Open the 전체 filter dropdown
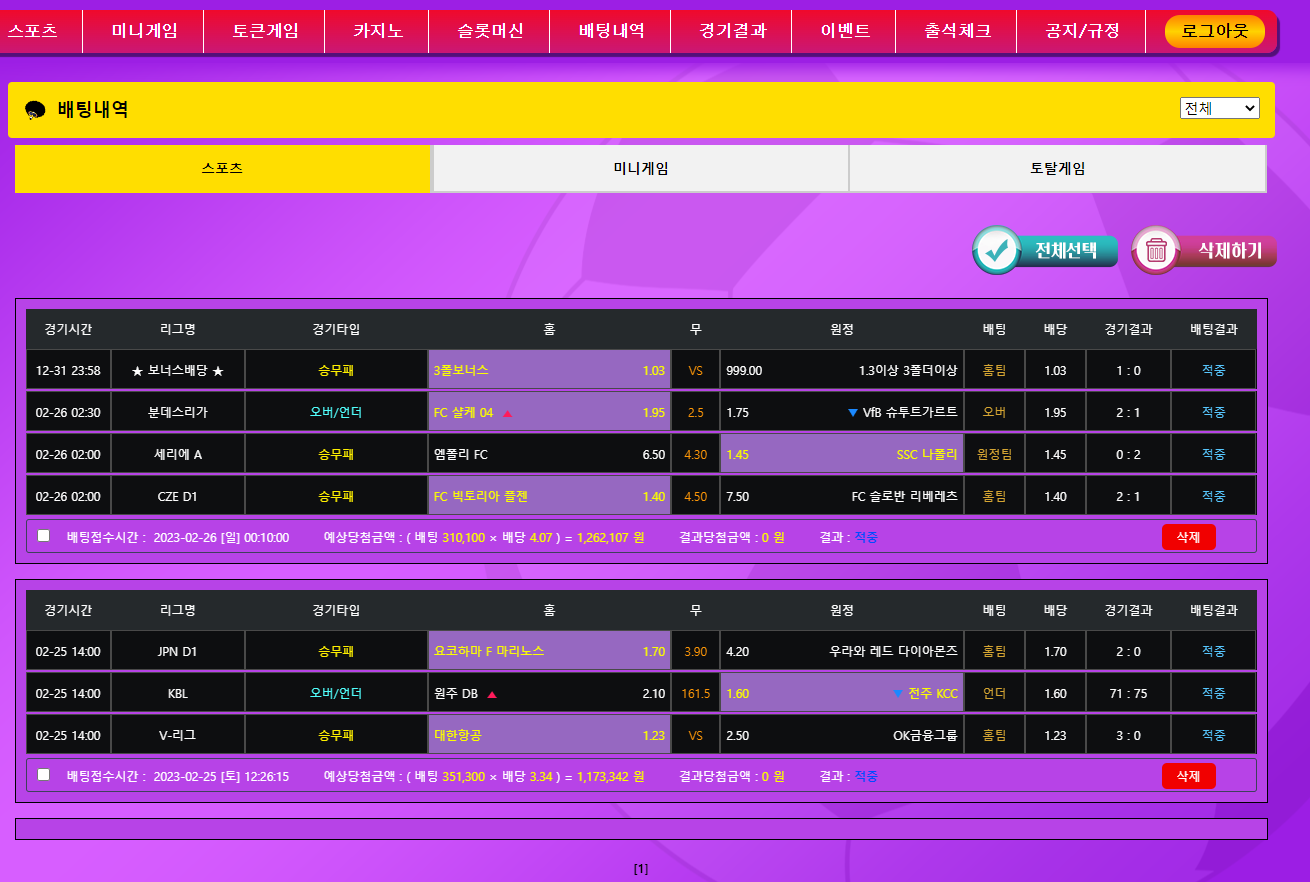Viewport: 1310px width, 882px height. point(1219,108)
